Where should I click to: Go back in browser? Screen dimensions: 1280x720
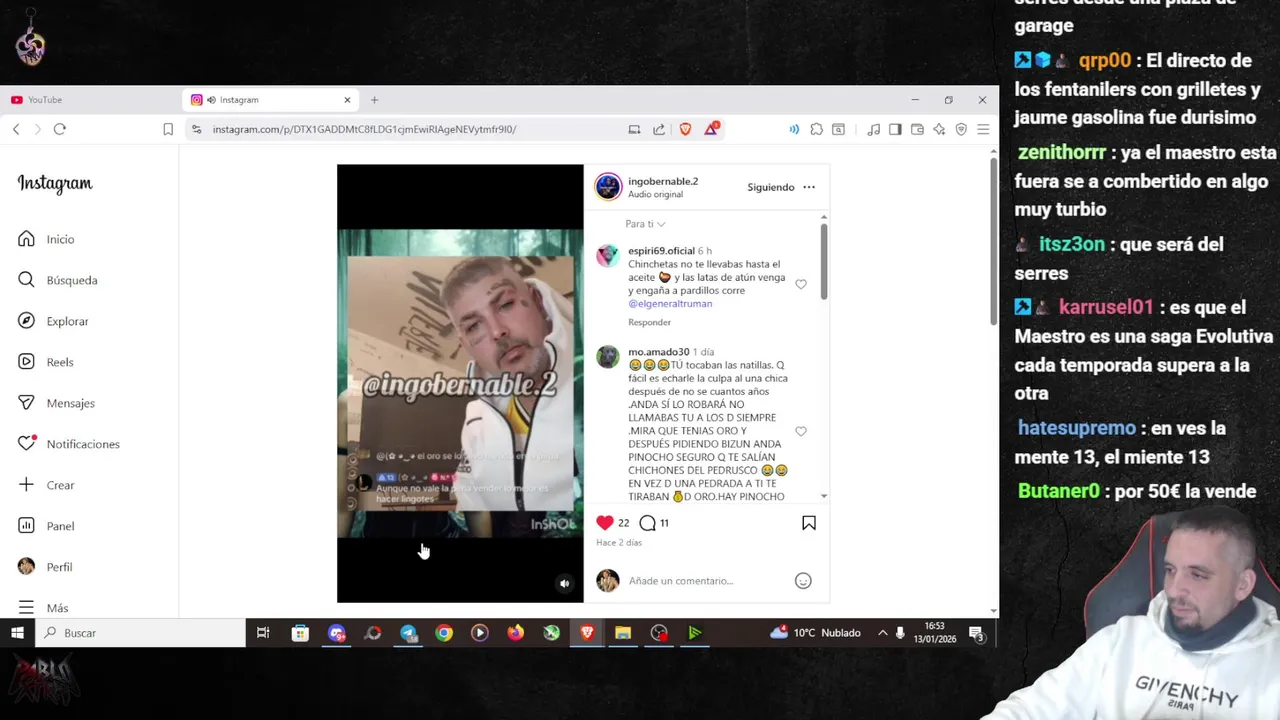(x=16, y=129)
